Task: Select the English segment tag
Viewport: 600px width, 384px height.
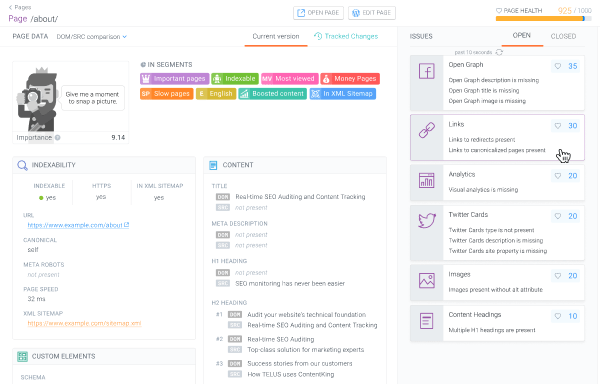Action: [216, 94]
